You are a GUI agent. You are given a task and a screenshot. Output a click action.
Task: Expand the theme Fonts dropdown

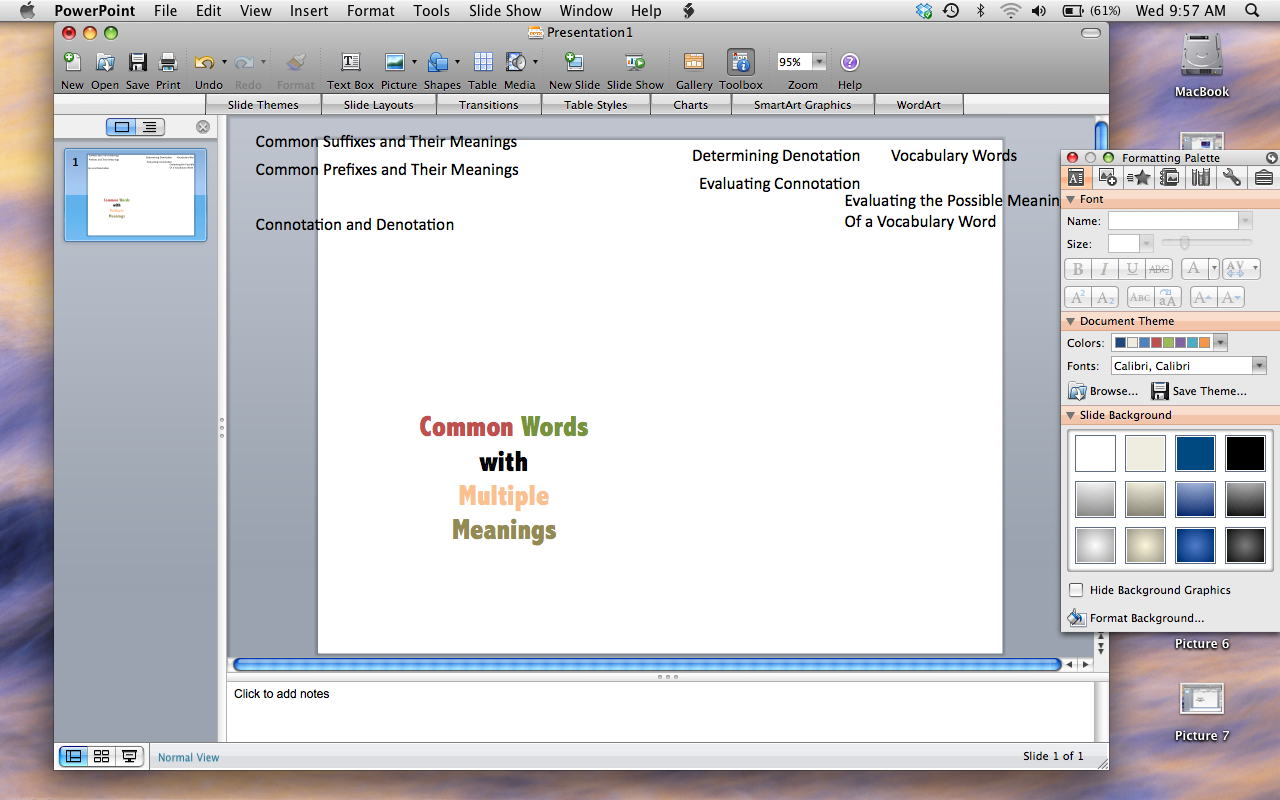coord(1259,366)
